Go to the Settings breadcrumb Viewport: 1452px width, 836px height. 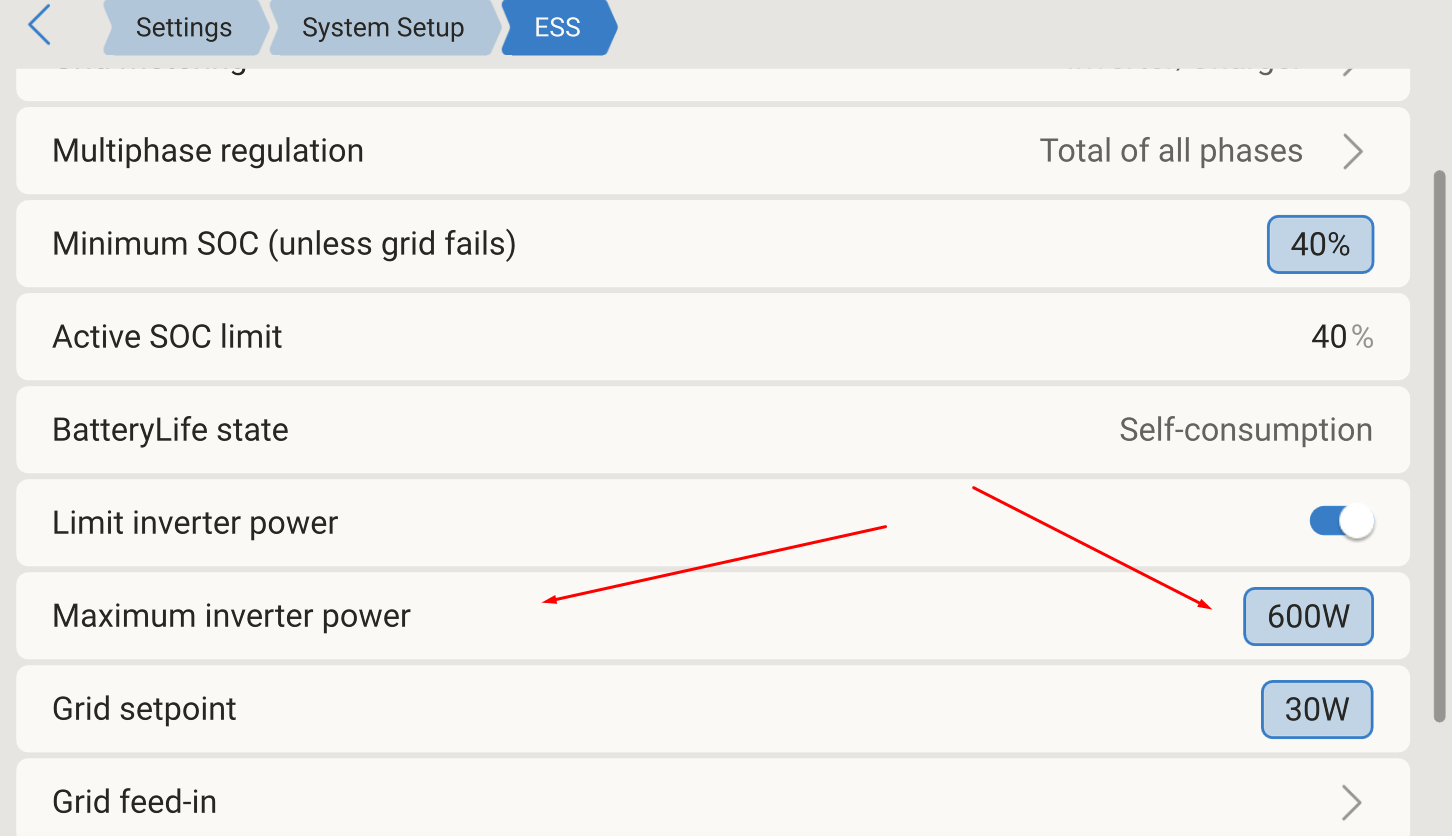click(183, 27)
